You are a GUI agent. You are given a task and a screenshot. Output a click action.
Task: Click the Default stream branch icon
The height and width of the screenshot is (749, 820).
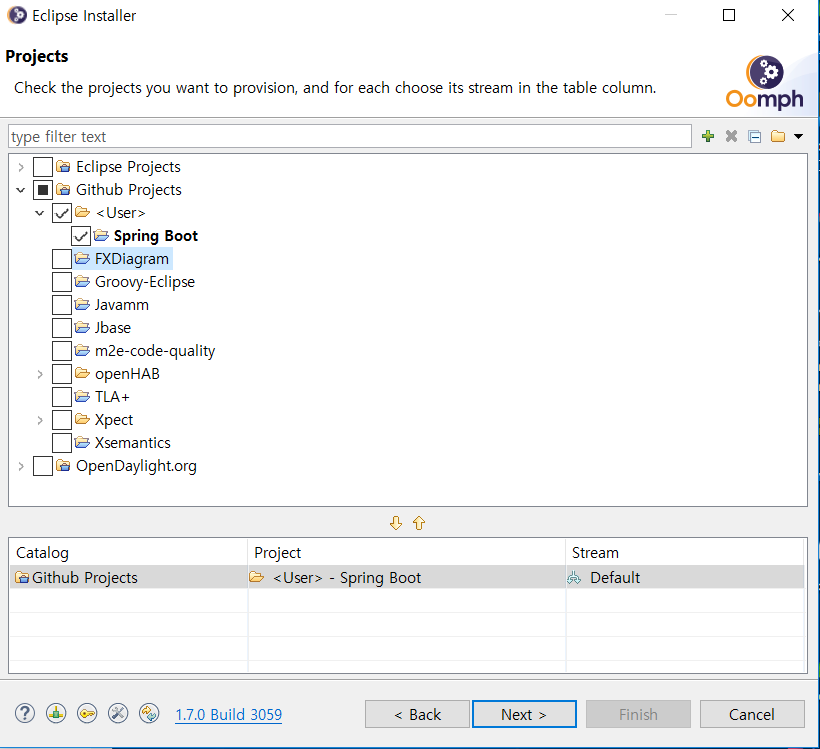[574, 577]
